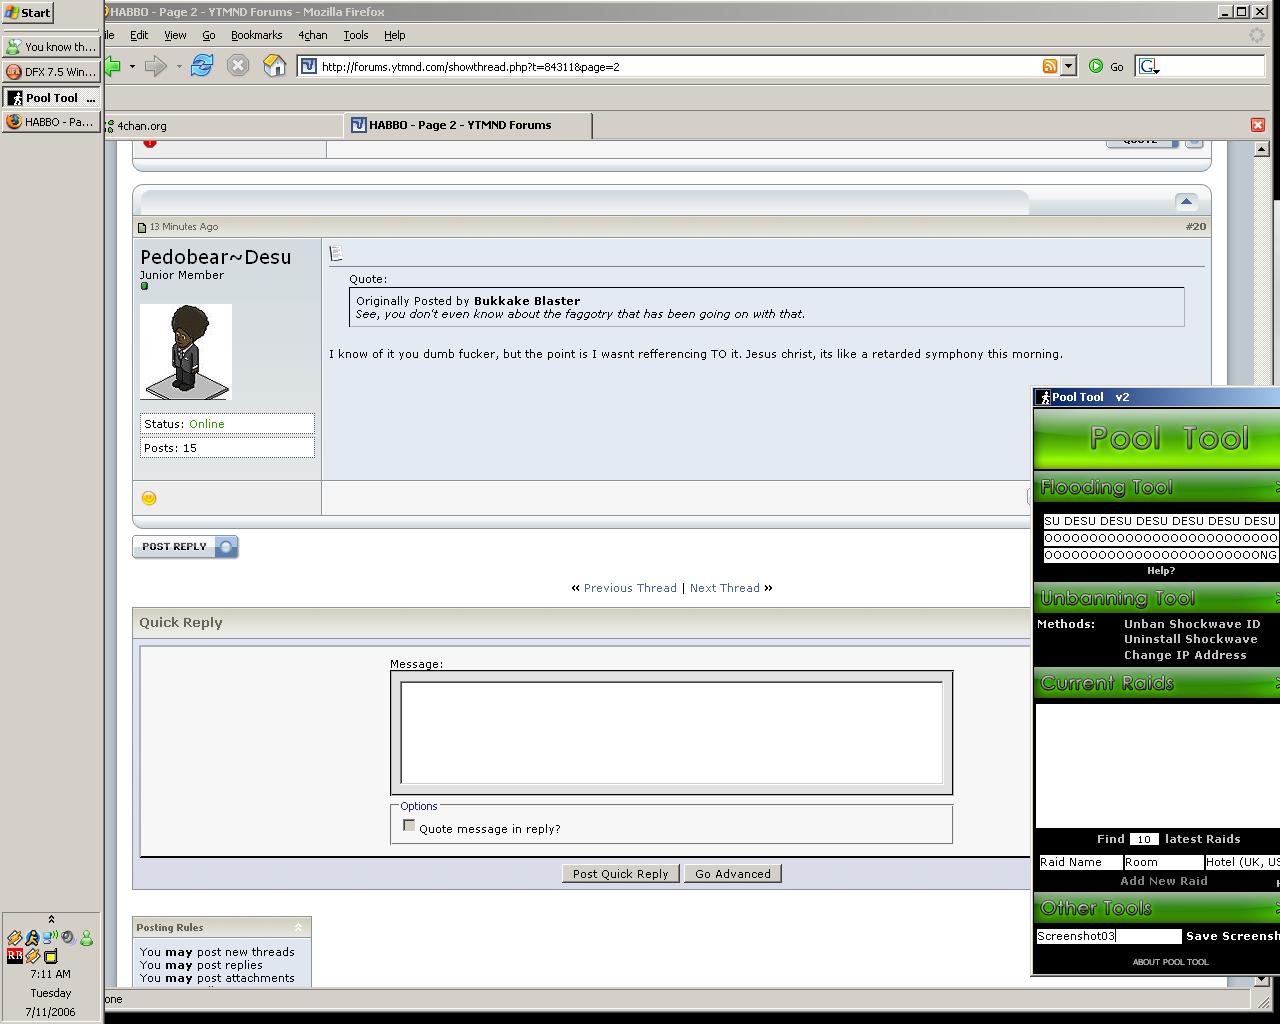Click the green Go button icon

(x=1096, y=66)
